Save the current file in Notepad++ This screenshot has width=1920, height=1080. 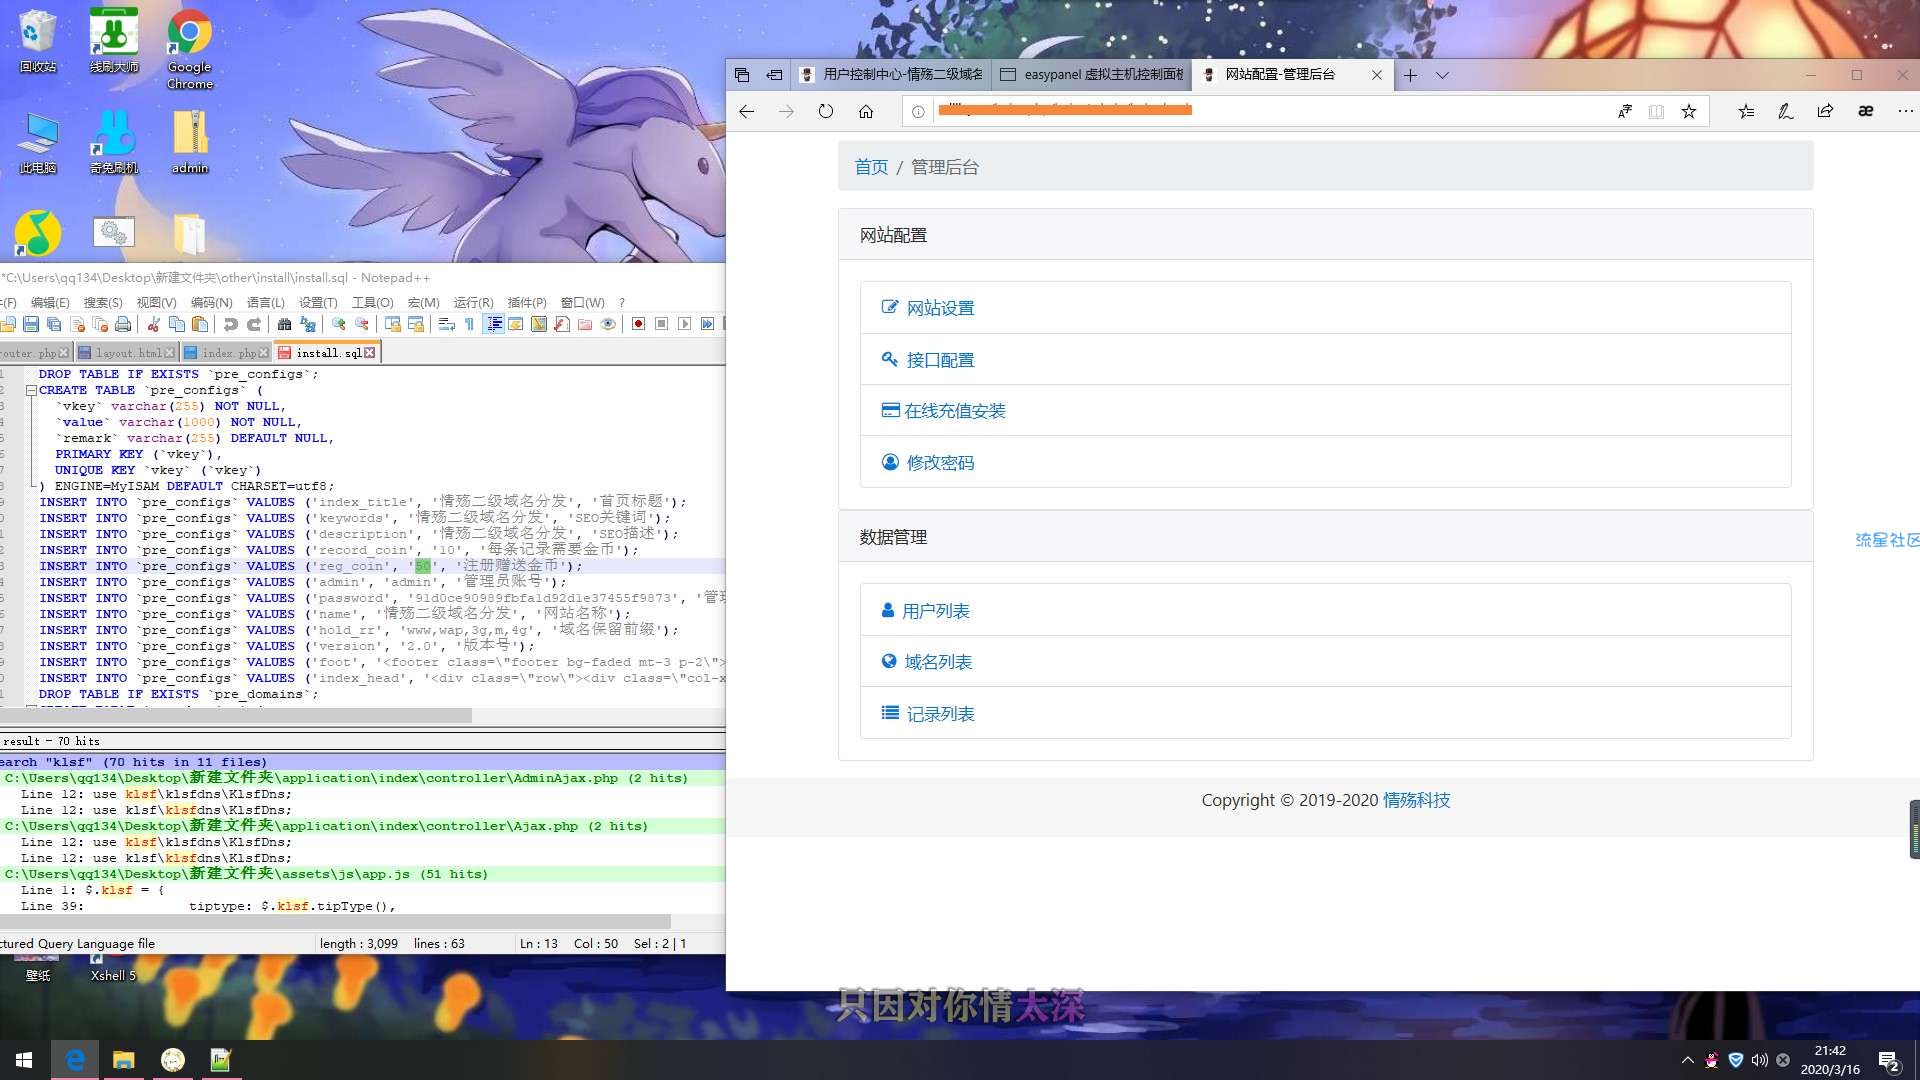click(31, 324)
